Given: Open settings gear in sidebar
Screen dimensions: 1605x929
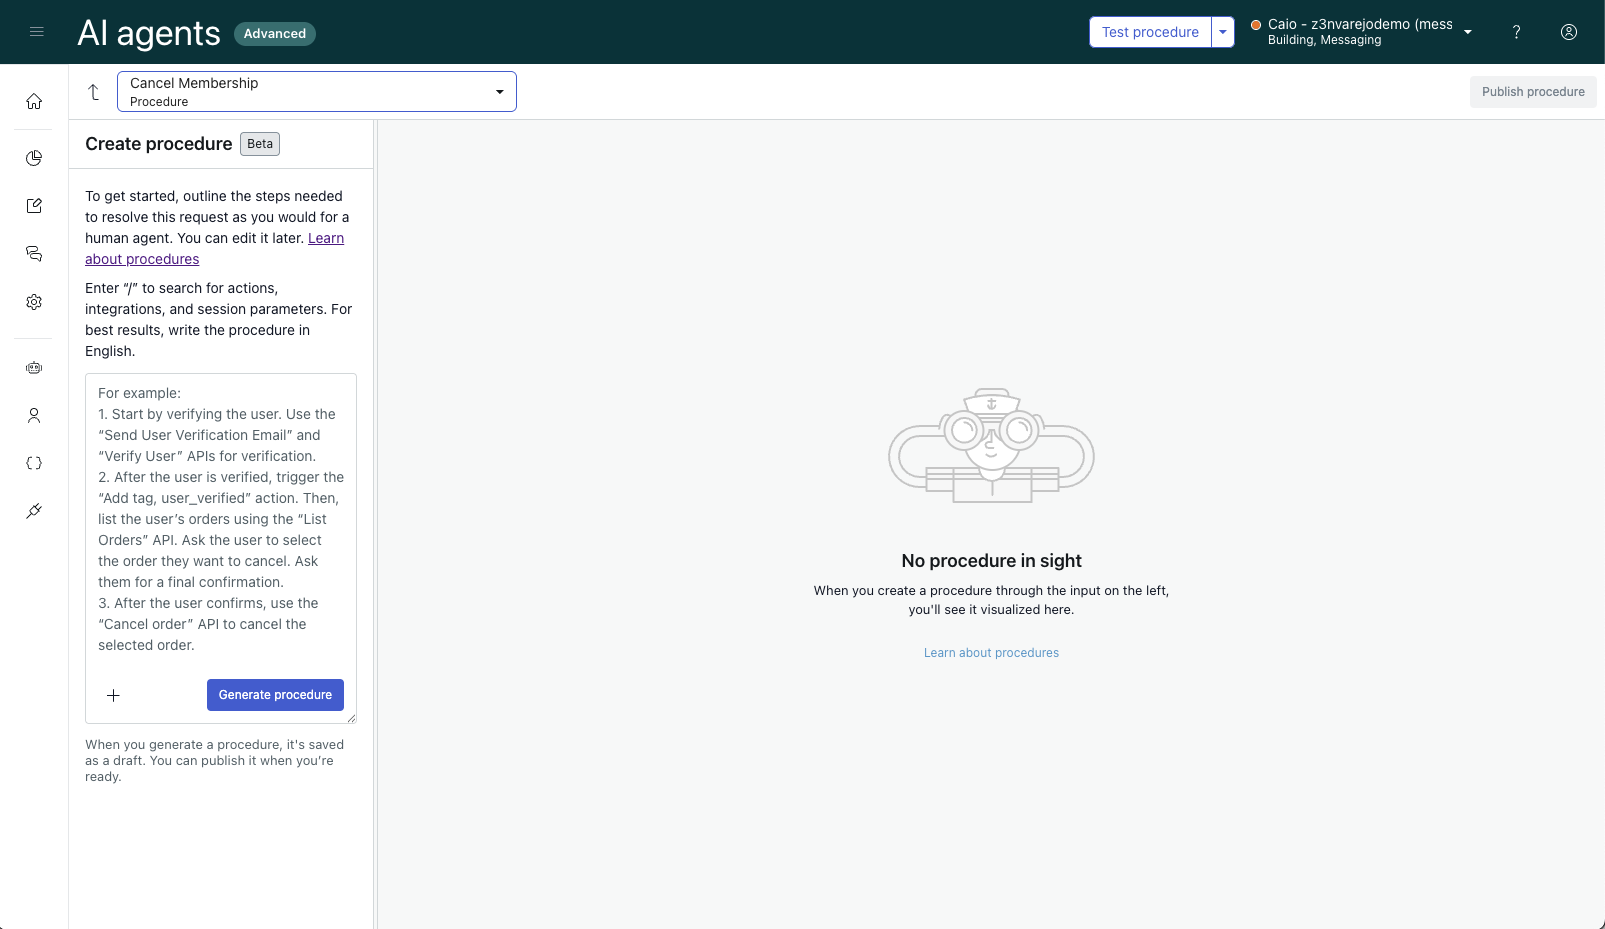Looking at the screenshot, I should click(x=34, y=302).
